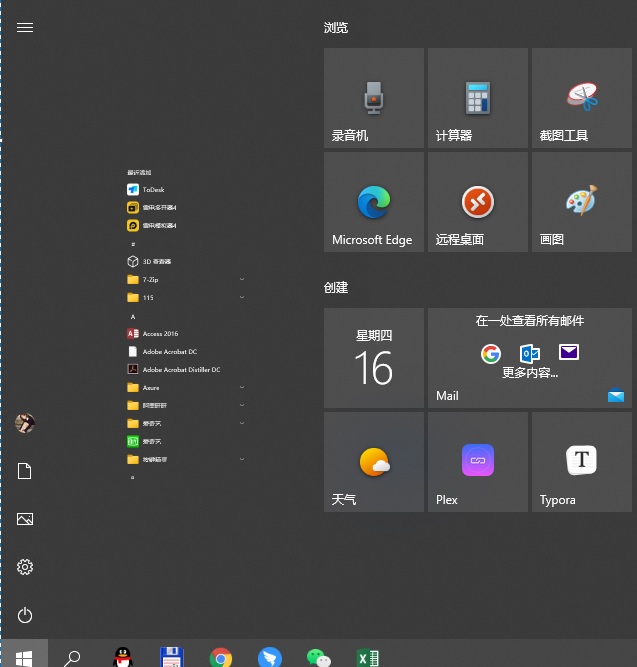Open the 天气 weather tile
Viewport: 637px width, 667px height.
[x=374, y=462]
